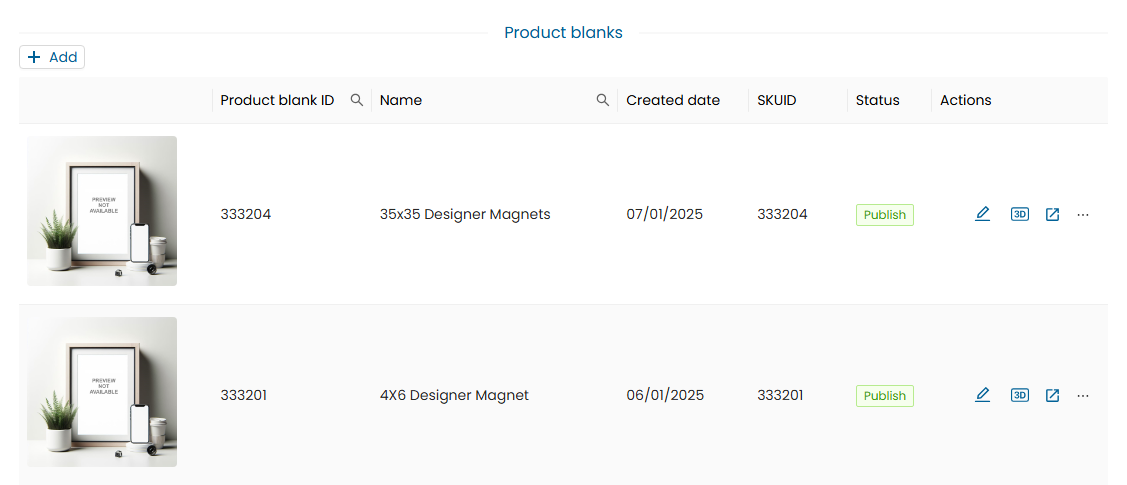
Task: Select thumbnail image of 4X6 Designer Magnet
Action: (x=102, y=392)
